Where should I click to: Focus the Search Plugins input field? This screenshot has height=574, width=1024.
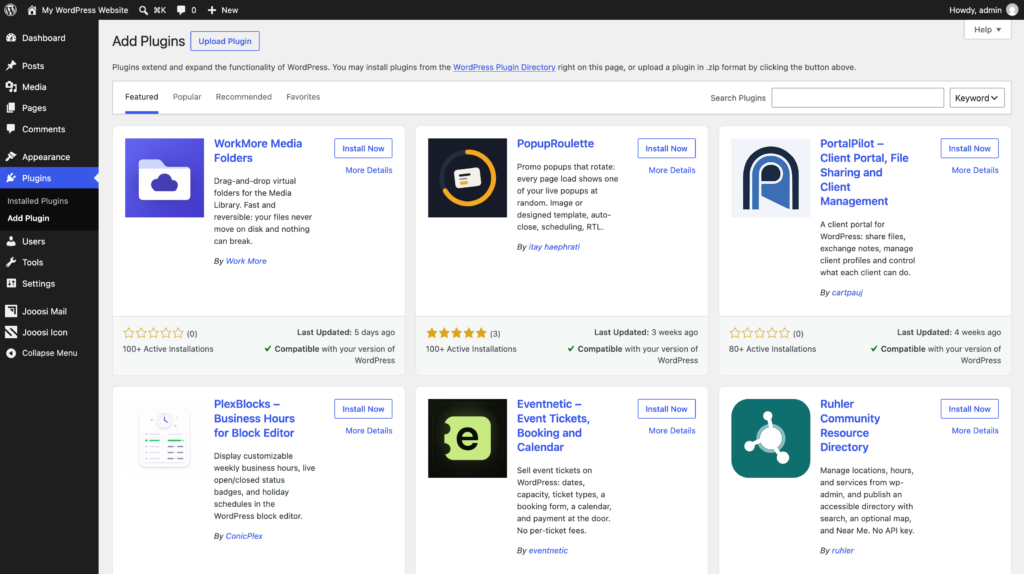[857, 98]
